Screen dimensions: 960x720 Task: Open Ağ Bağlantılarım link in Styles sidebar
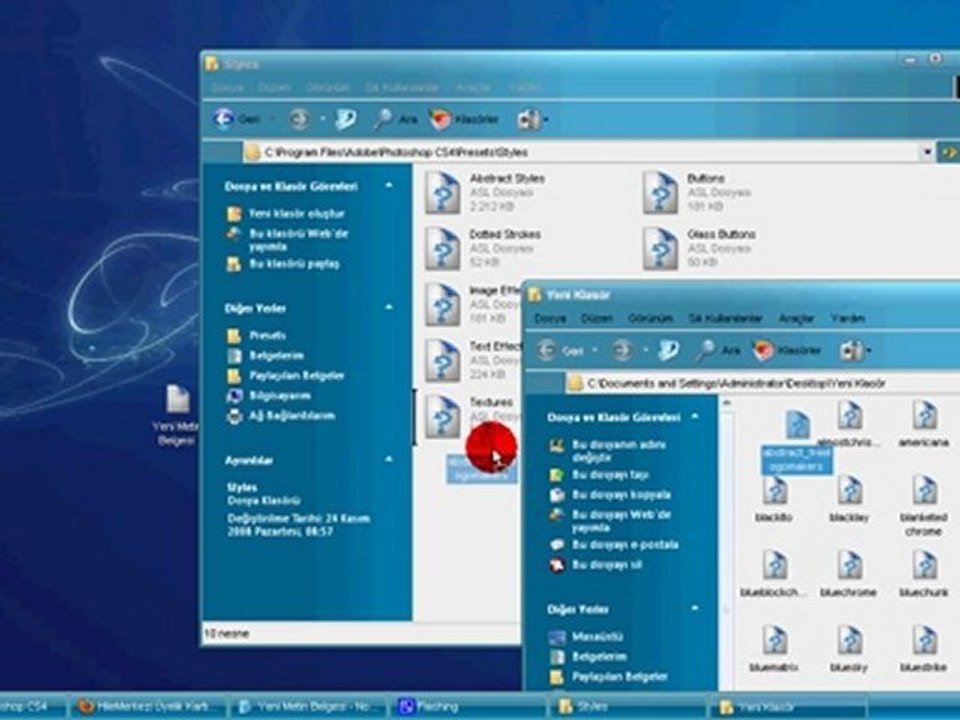point(281,416)
